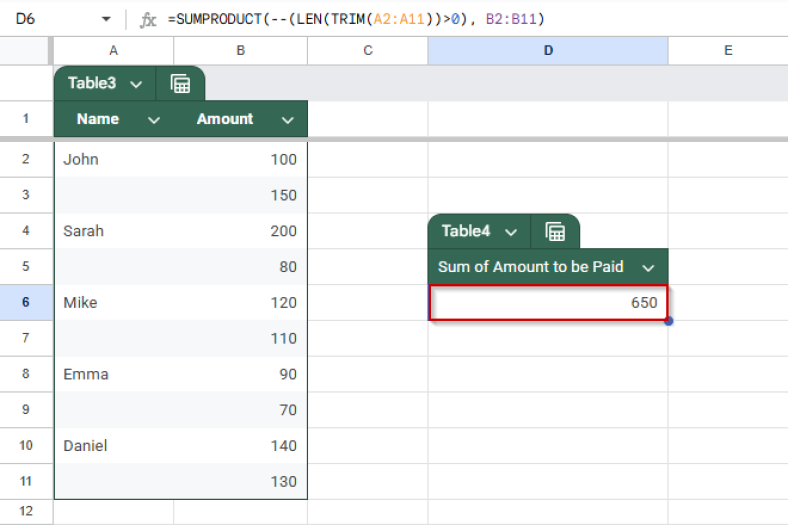Select row 12 header
The image size is (788, 525).
[26, 512]
